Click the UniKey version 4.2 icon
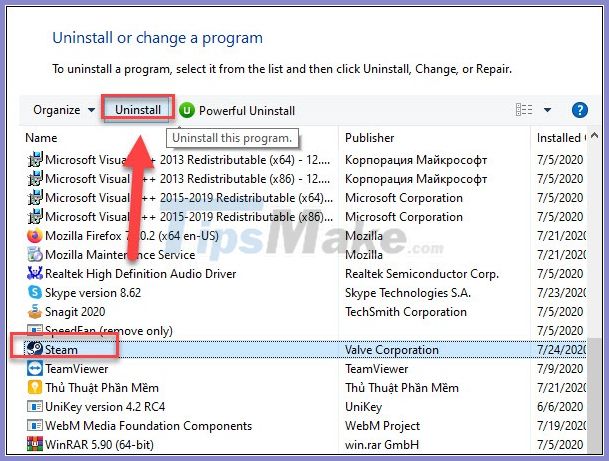 [36, 406]
